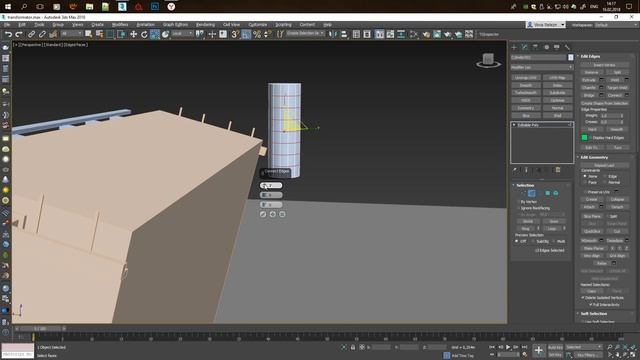Open the Modify tab in command panel

[525, 47]
